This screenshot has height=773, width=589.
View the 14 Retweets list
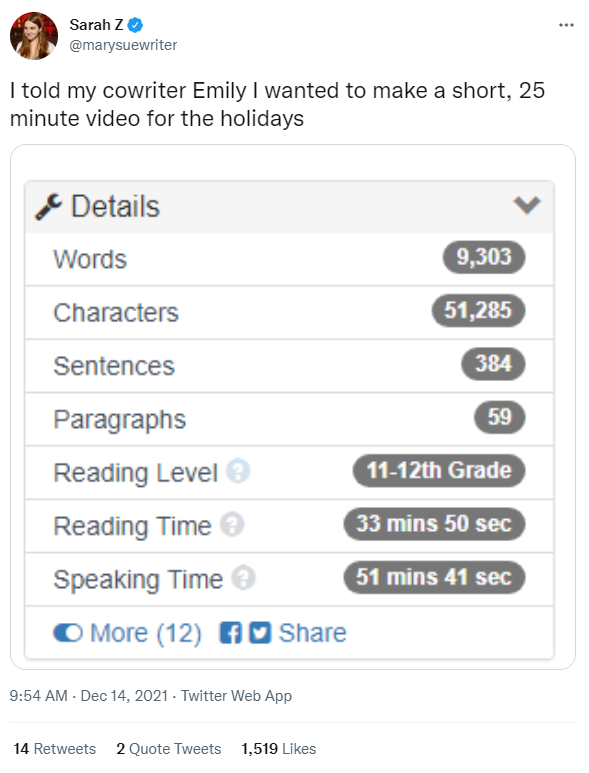[x=55, y=748]
